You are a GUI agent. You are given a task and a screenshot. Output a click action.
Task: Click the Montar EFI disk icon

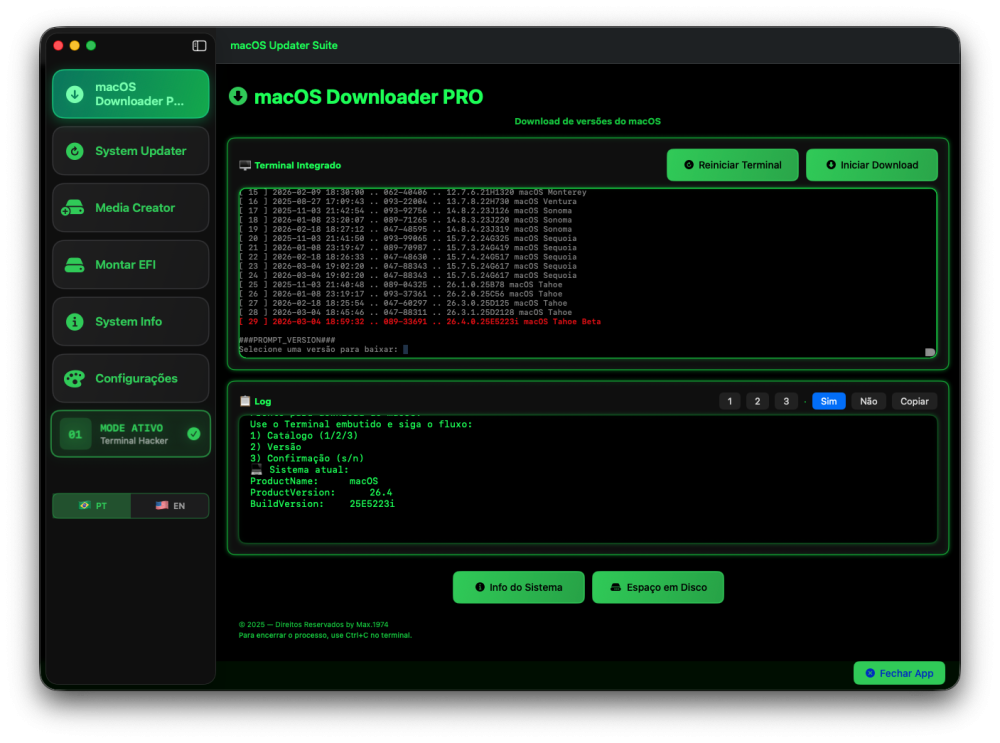[x=75, y=265]
